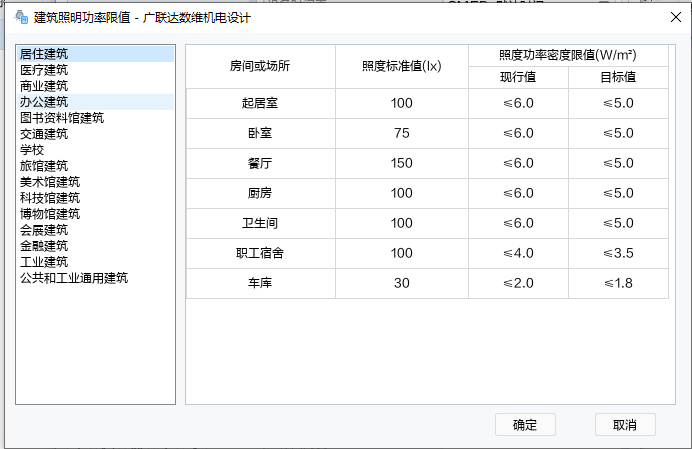692x449 pixels.
Task: Click 起居室 illuminance value 100
Action: [x=402, y=103]
